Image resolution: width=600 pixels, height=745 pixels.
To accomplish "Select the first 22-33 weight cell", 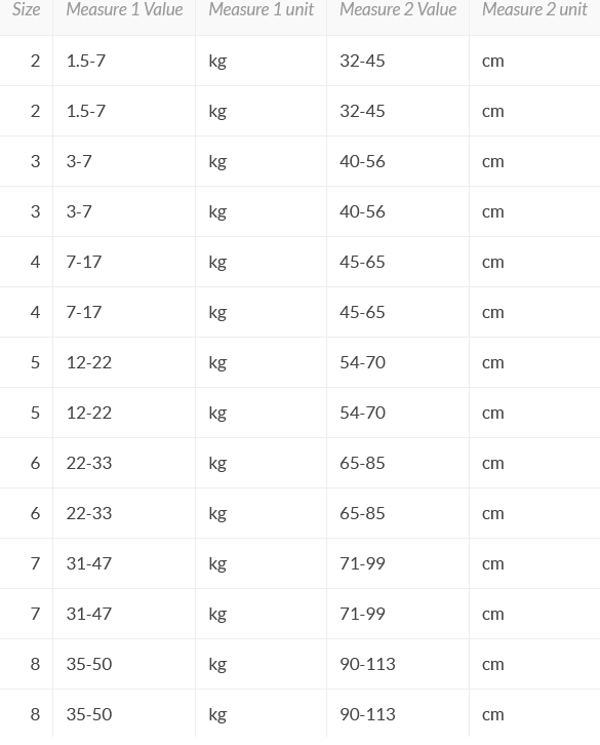I will pos(89,463).
